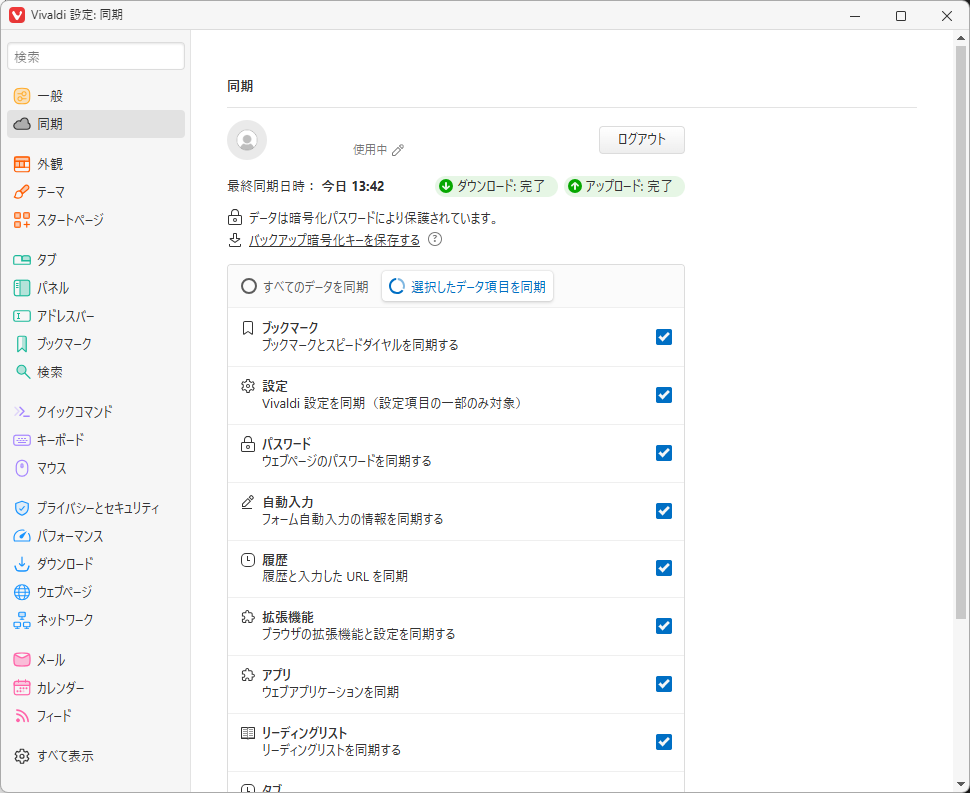The width and height of the screenshot is (970, 793).
Task: Open 外観 settings via its icon
Action: pos(22,164)
